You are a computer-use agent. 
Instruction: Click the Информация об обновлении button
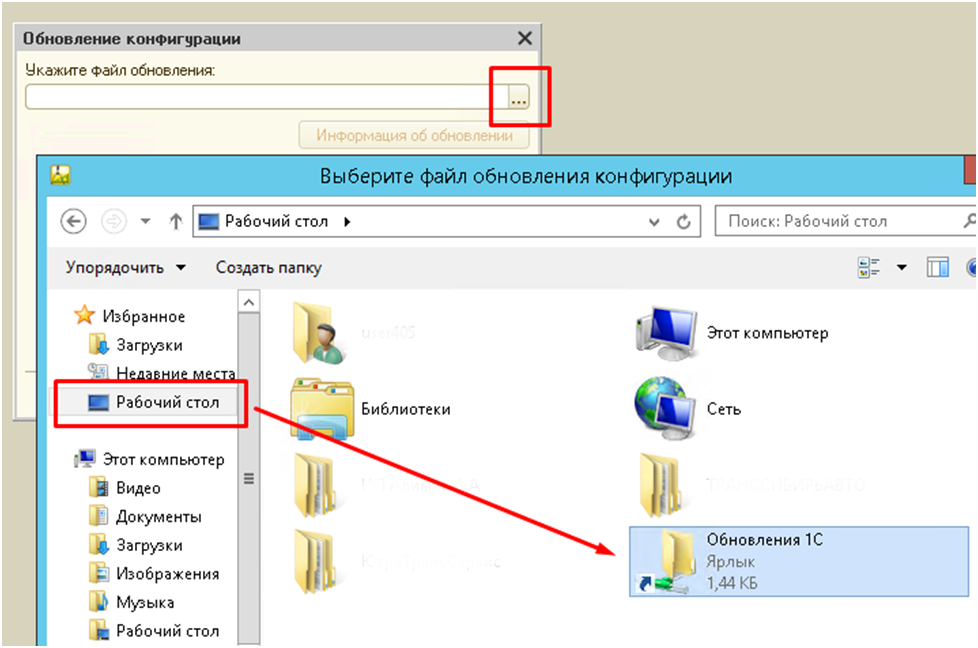(414, 135)
